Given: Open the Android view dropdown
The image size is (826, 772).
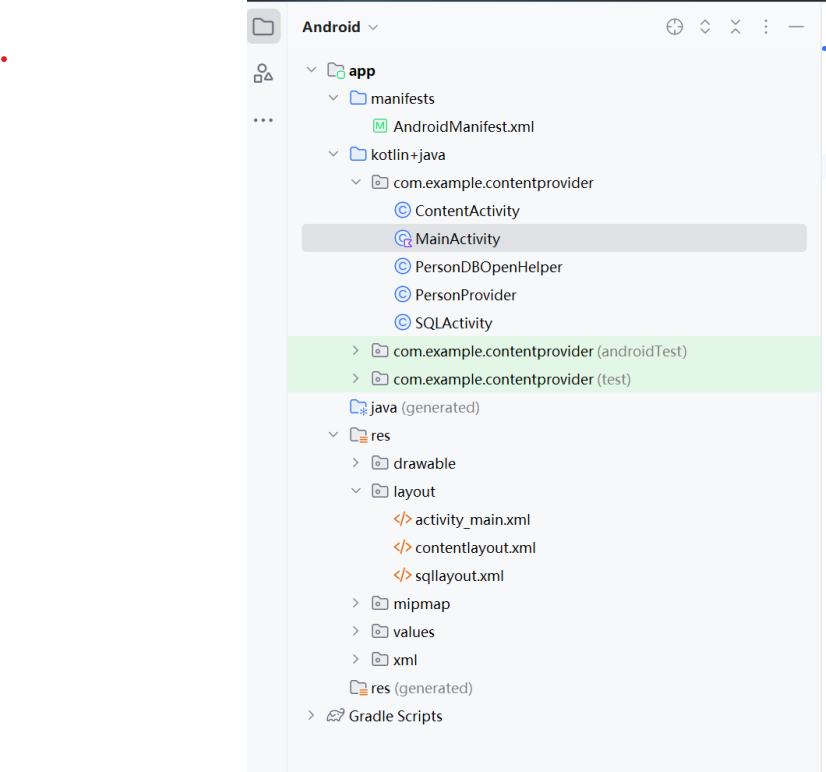Looking at the screenshot, I should point(340,27).
